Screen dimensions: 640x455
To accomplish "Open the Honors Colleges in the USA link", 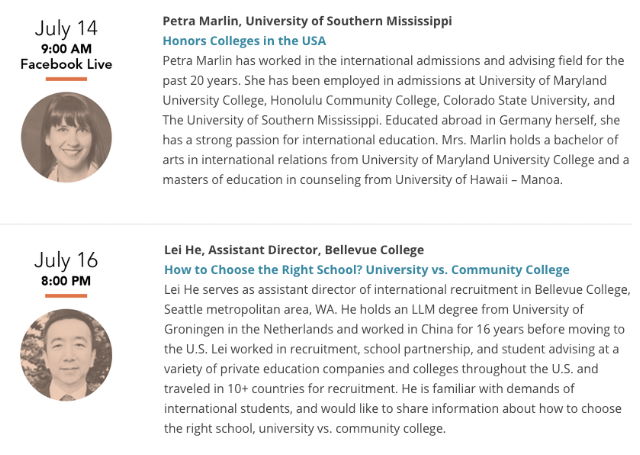I will tap(244, 41).
